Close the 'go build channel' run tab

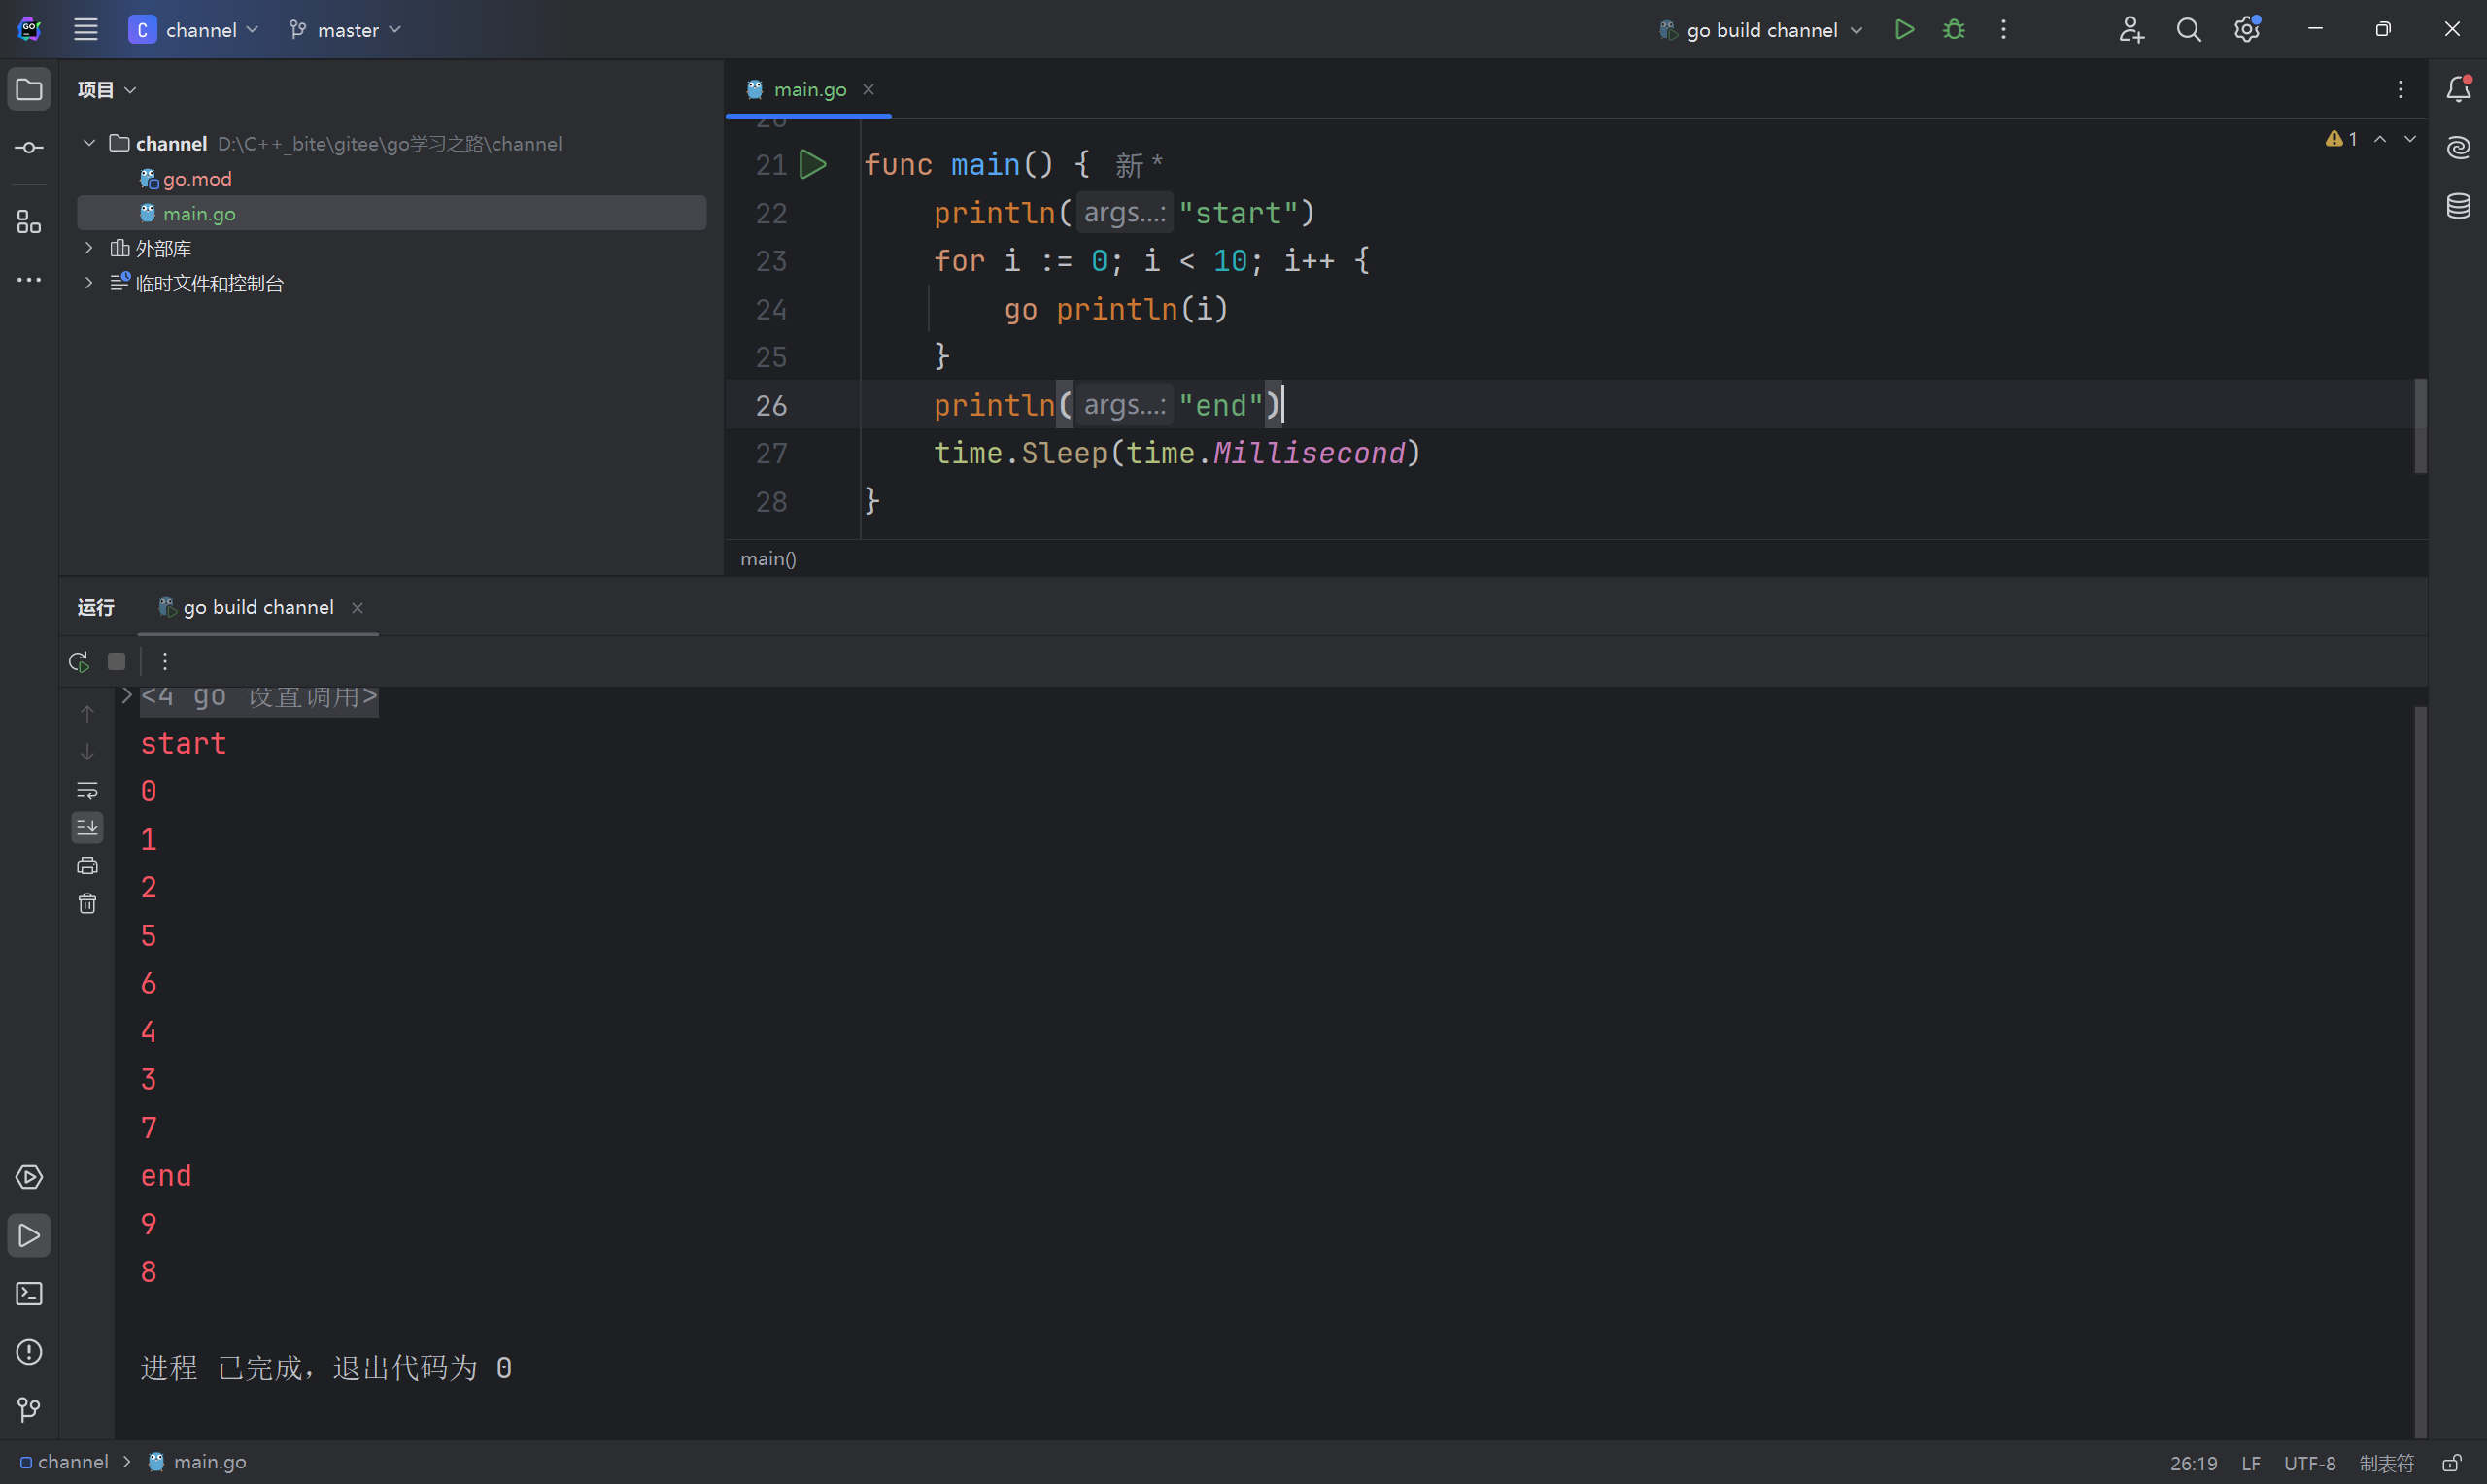[357, 607]
